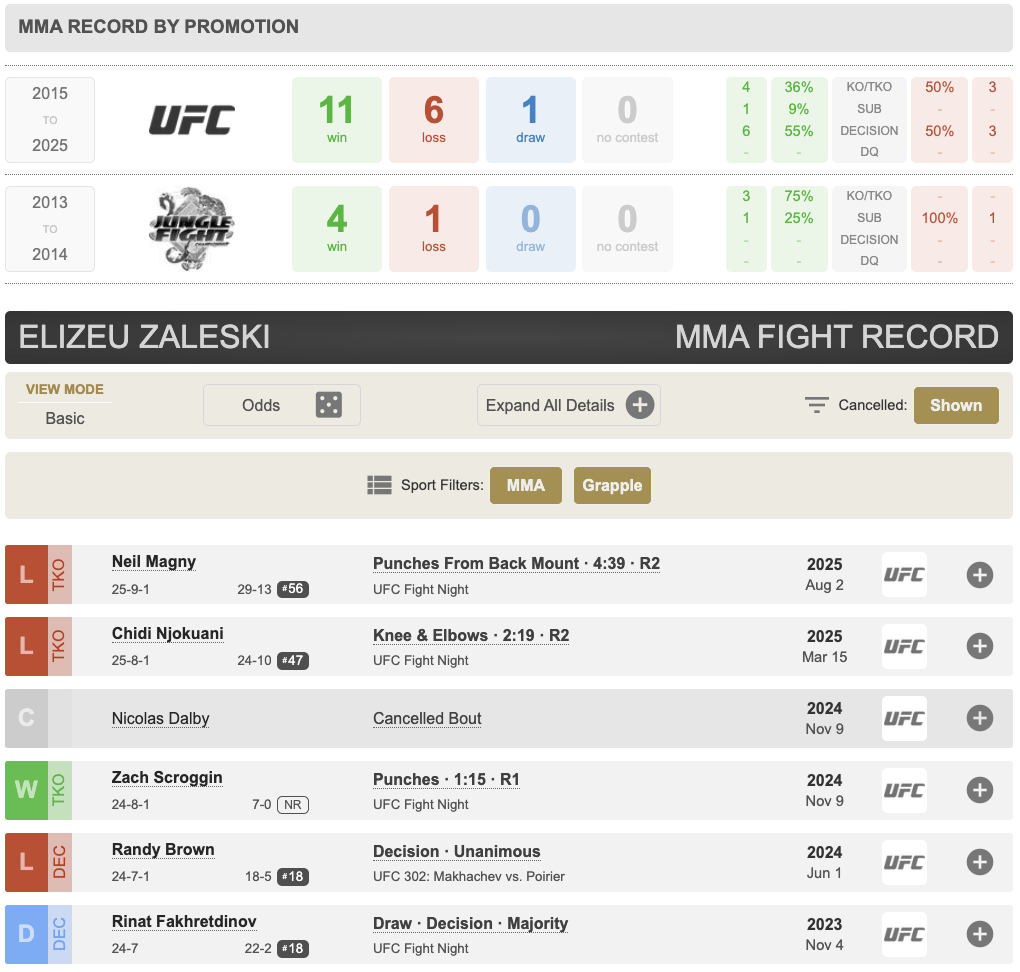This screenshot has height=972, width=1020.
Task: Click the green UFC 11 win box
Action: coord(337,120)
